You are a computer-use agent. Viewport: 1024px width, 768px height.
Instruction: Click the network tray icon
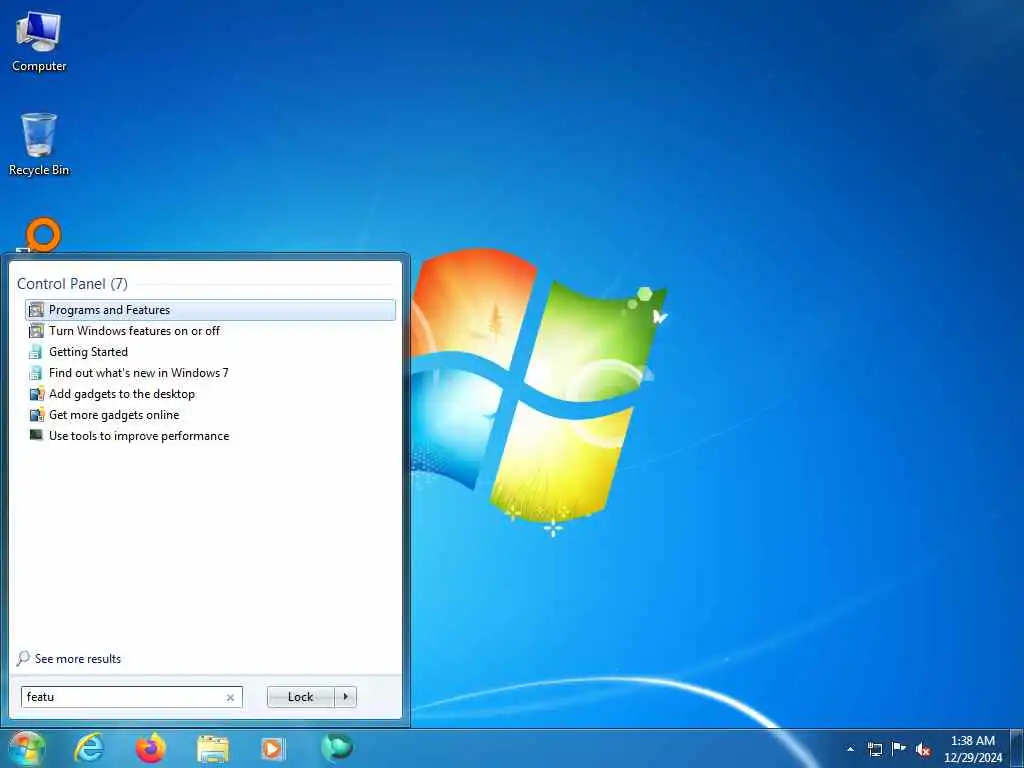point(875,749)
